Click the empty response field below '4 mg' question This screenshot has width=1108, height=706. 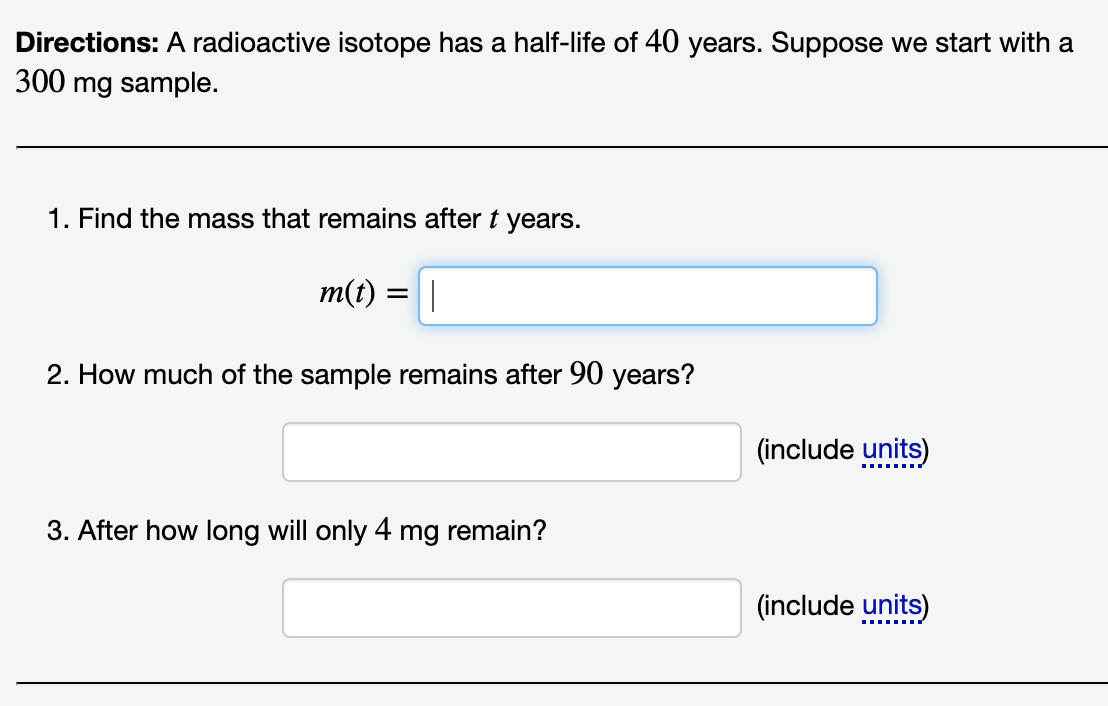tap(511, 607)
